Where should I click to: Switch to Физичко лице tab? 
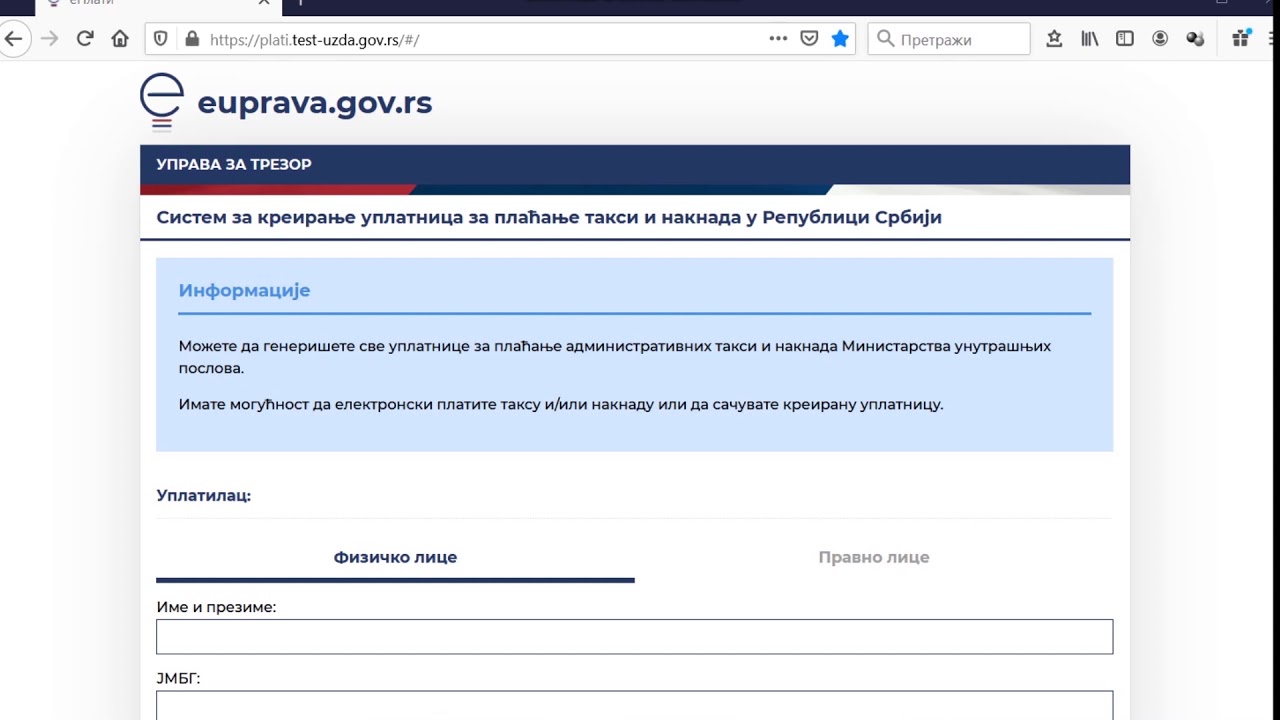(395, 557)
